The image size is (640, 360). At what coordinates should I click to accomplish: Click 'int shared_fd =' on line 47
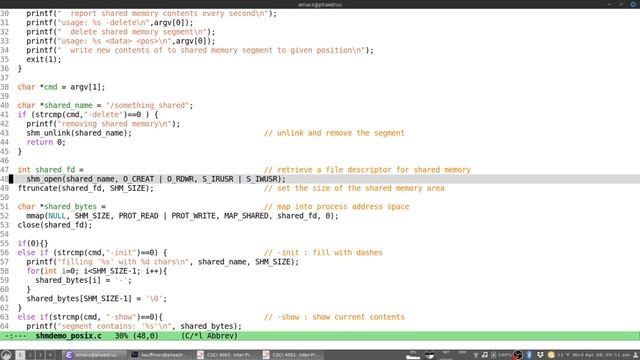[51, 170]
